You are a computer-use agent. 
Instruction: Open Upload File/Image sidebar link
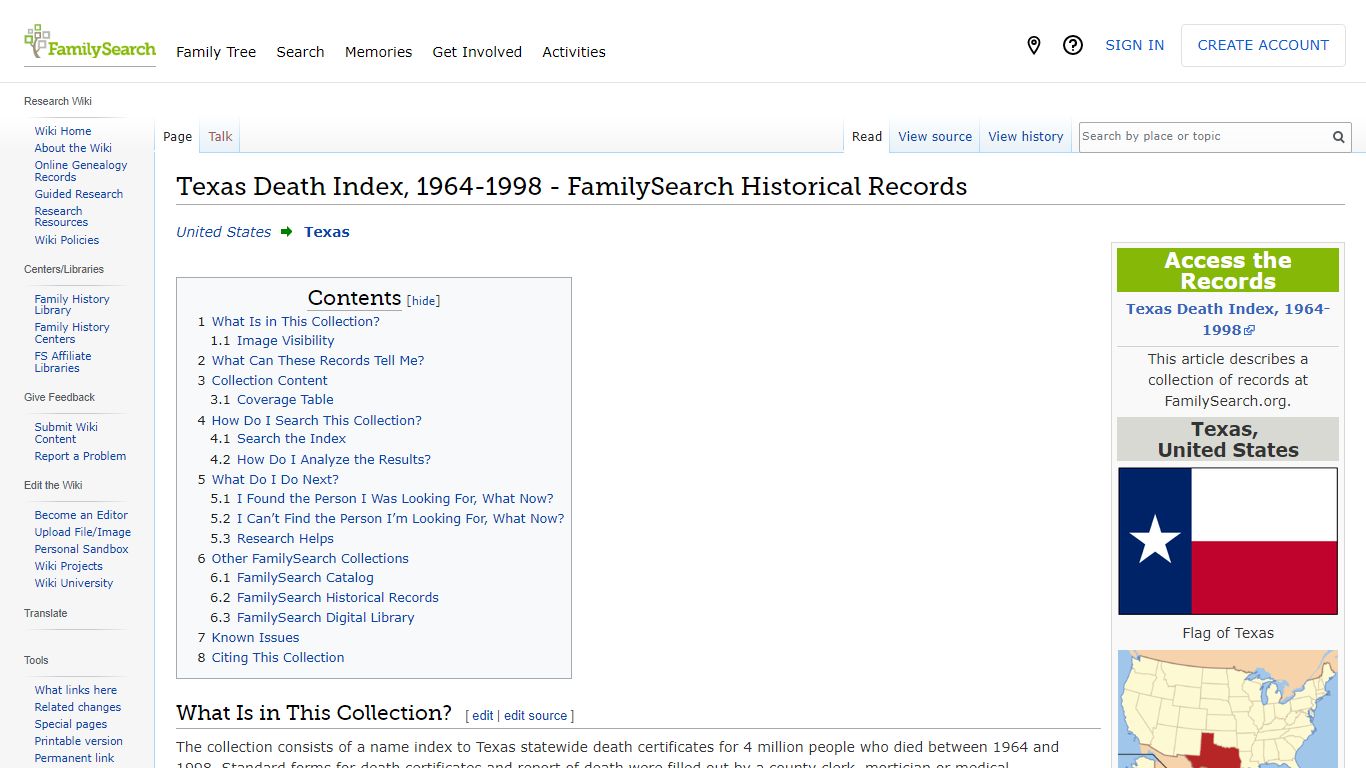[x=83, y=532]
